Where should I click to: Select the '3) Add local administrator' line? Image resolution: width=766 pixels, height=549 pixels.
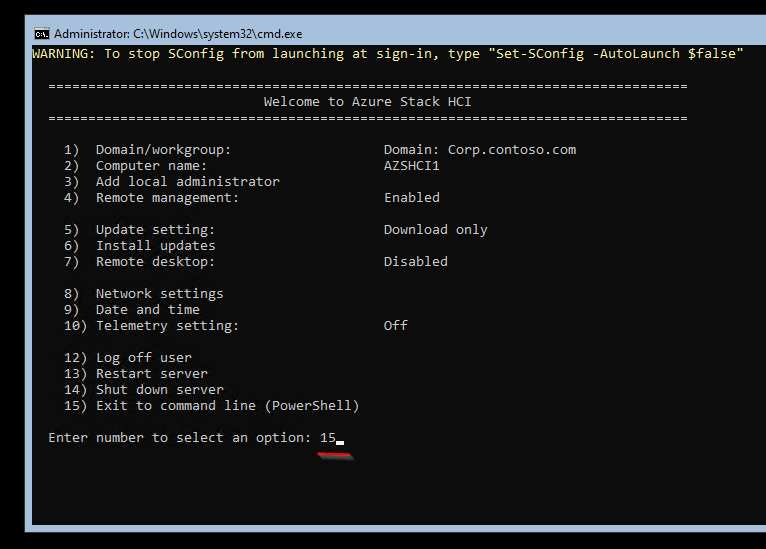(171, 182)
